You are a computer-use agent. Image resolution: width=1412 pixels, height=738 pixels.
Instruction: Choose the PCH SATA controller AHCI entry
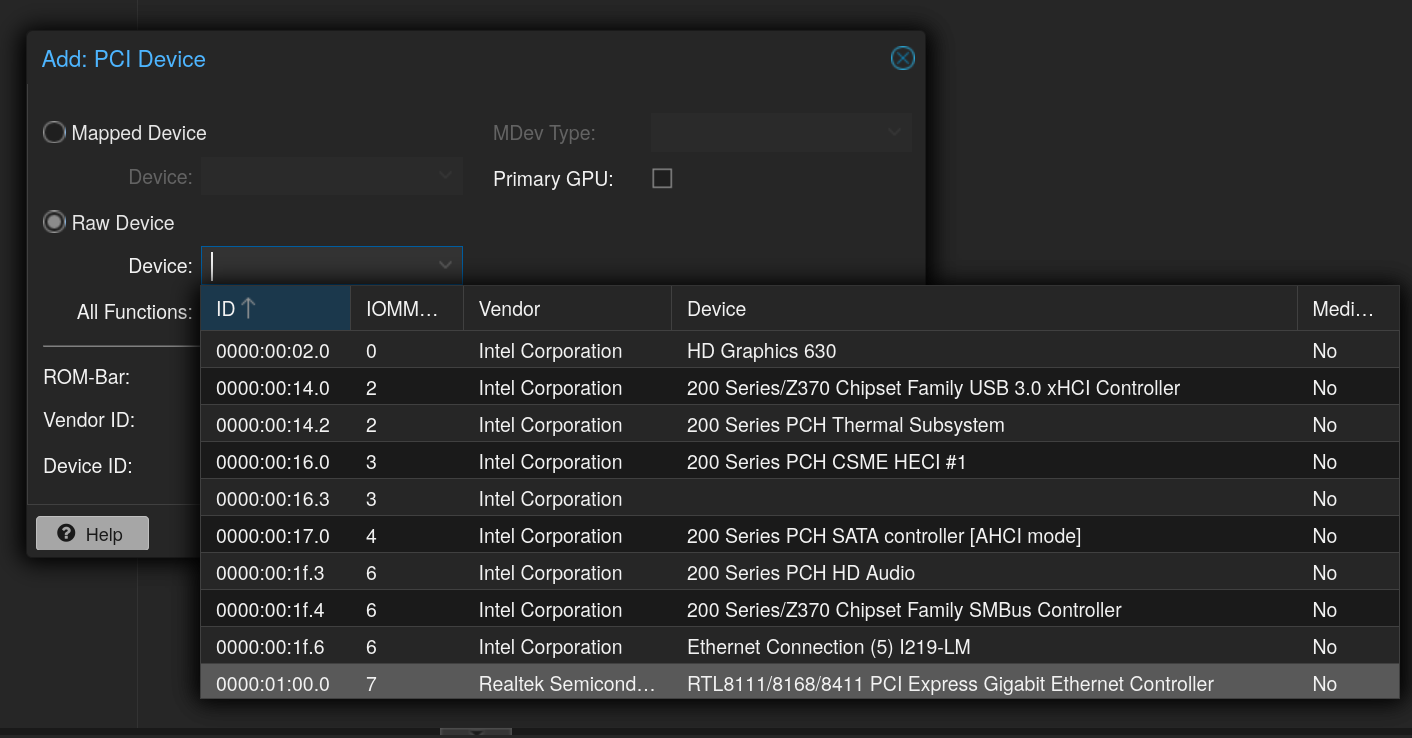click(x=883, y=536)
